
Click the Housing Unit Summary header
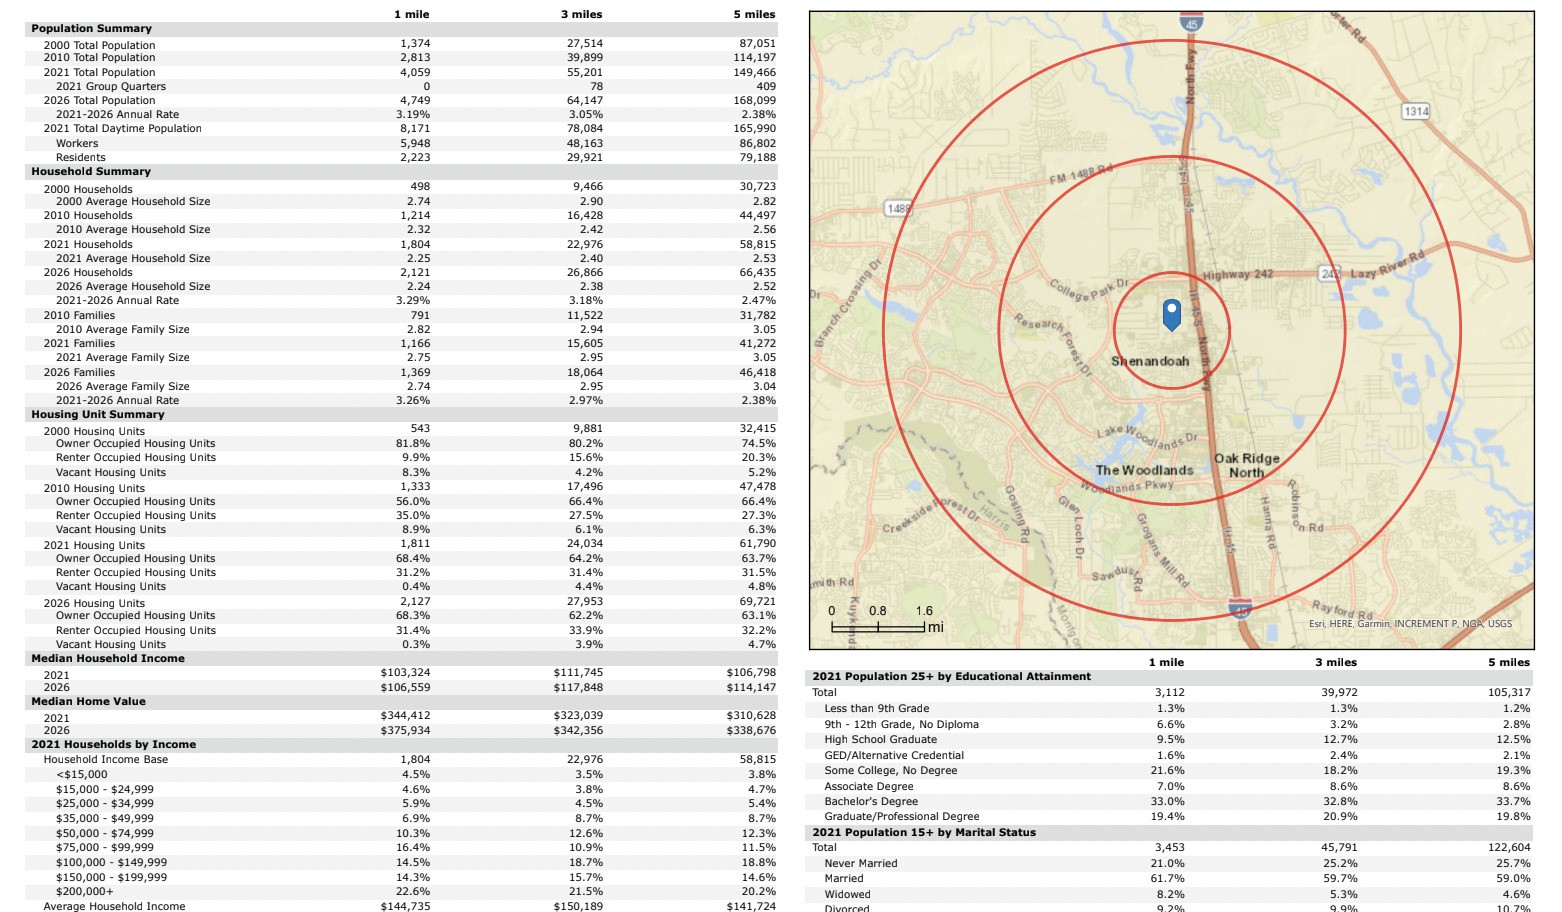pos(97,414)
